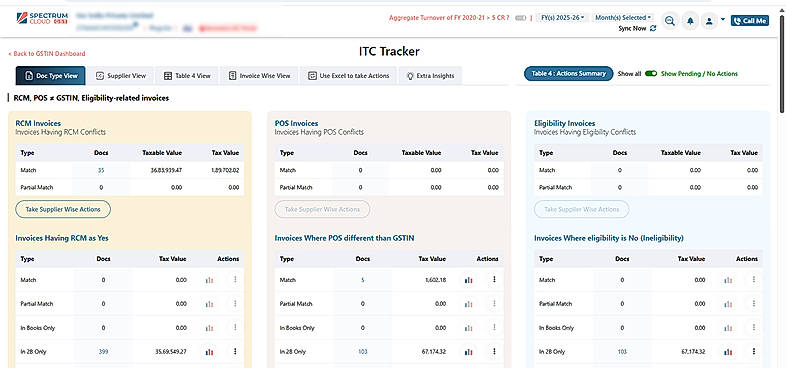
Task: Click the Eligibility Invoices card heading
Action: (564, 123)
